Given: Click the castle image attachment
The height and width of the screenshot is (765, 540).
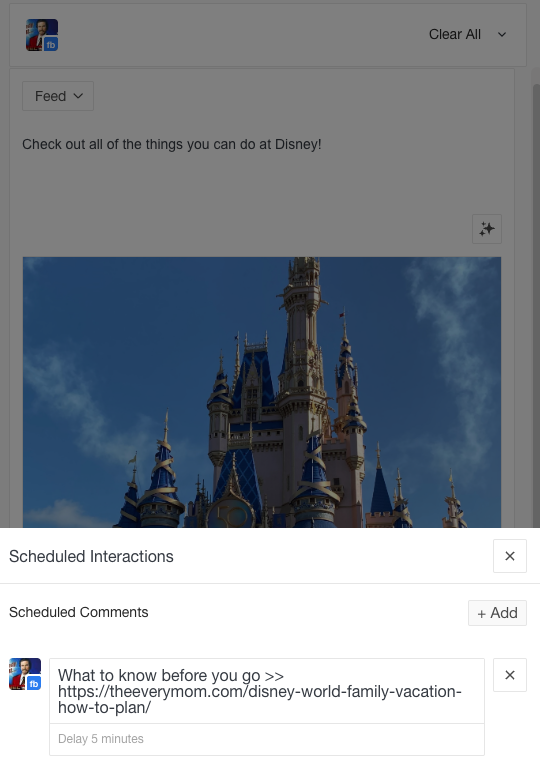Looking at the screenshot, I should click(x=261, y=392).
